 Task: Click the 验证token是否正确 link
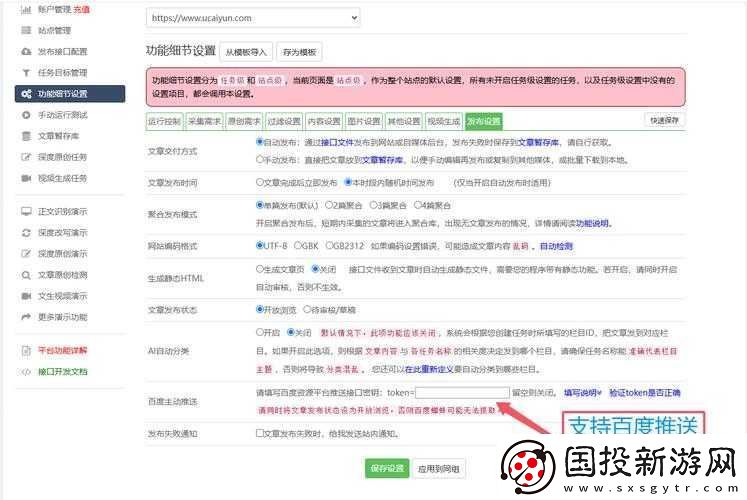(645, 393)
